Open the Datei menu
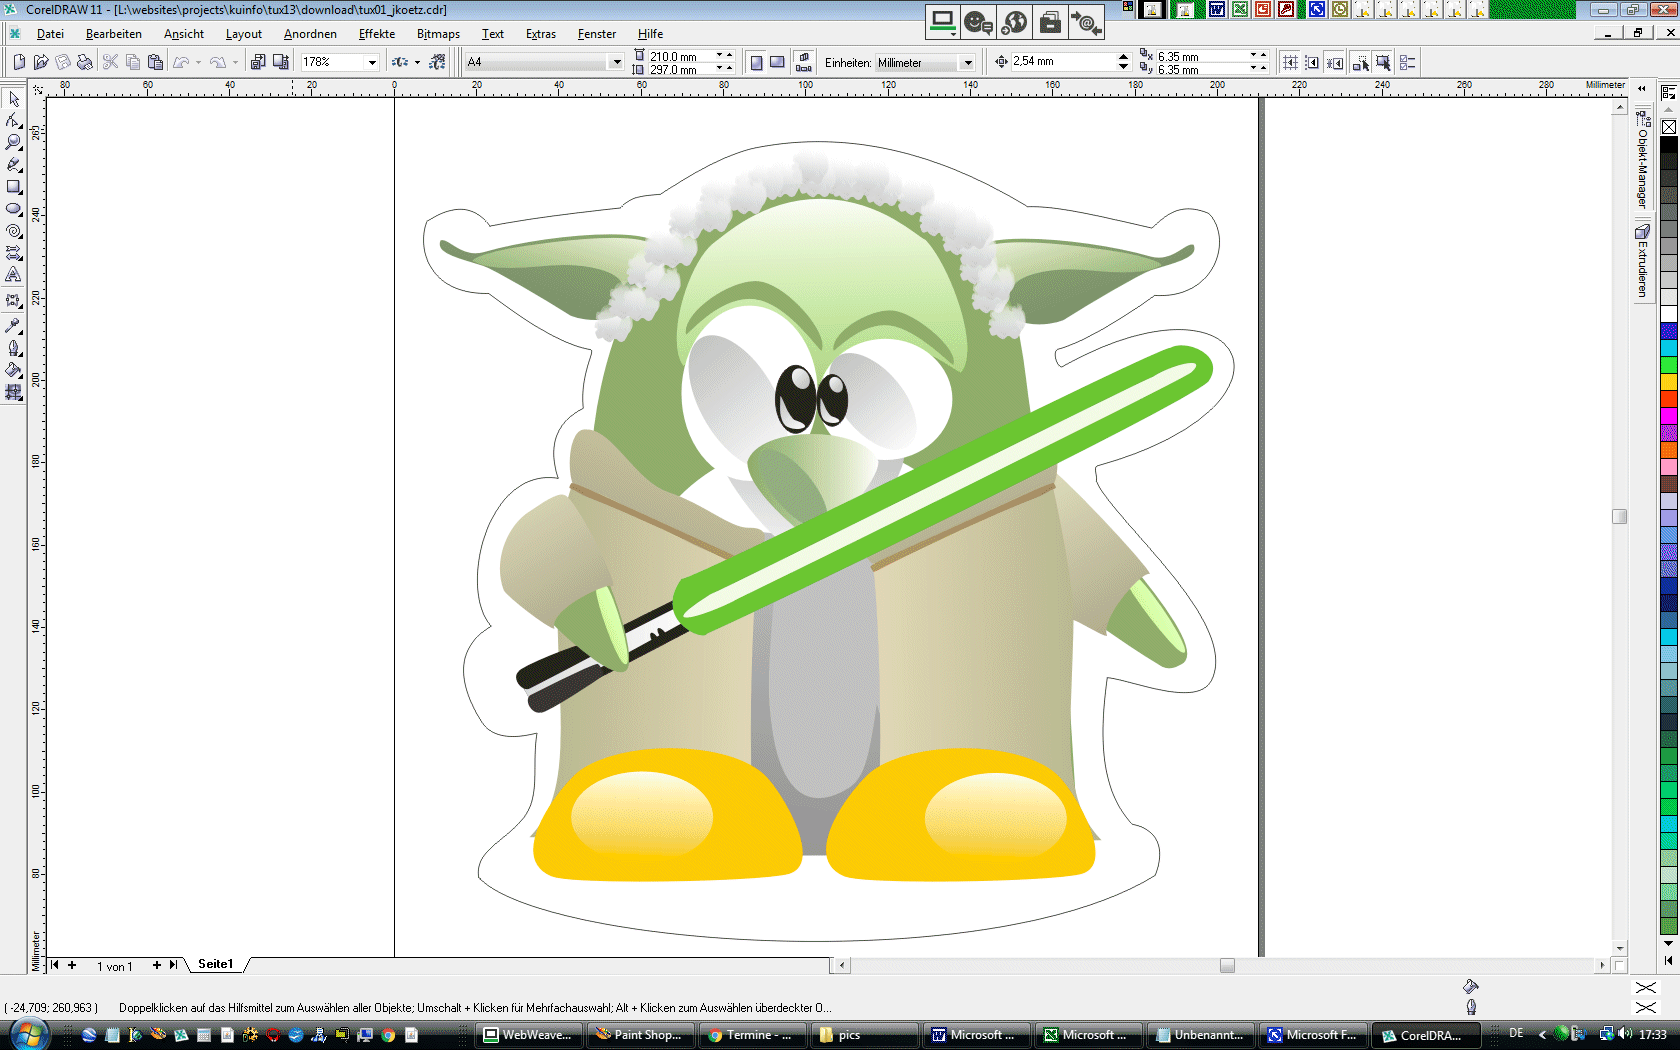The width and height of the screenshot is (1680, 1050). coord(50,34)
